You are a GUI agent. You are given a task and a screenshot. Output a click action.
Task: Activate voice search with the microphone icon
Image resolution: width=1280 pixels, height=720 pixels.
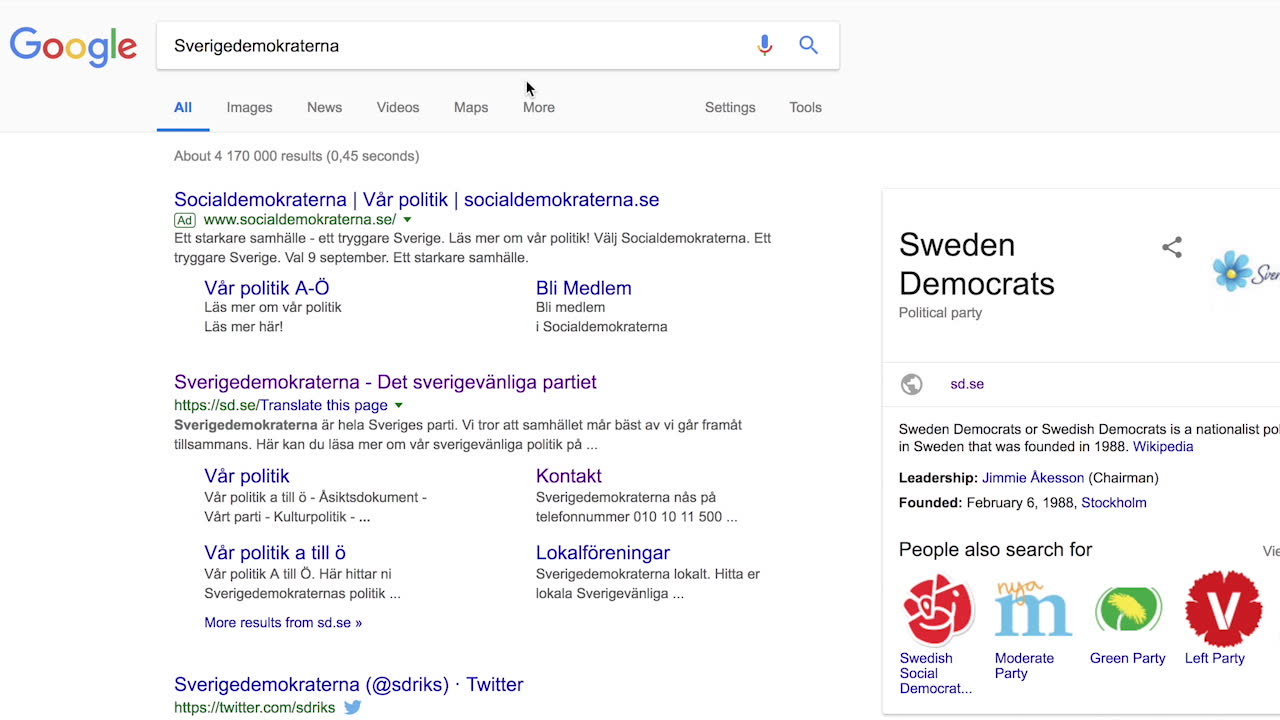click(x=764, y=45)
